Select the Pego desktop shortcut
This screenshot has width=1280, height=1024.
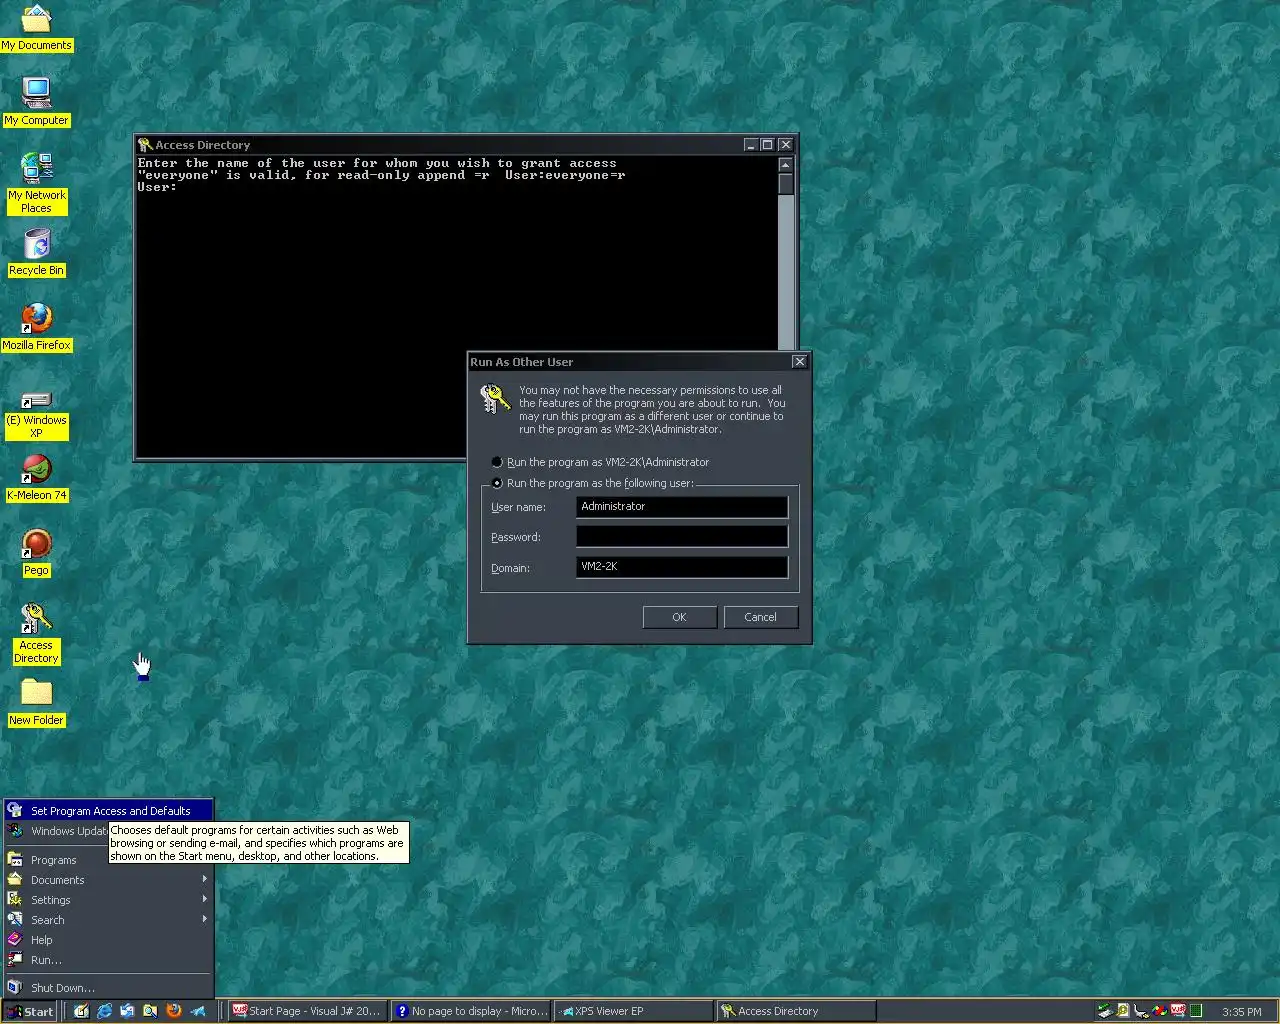(x=36, y=551)
